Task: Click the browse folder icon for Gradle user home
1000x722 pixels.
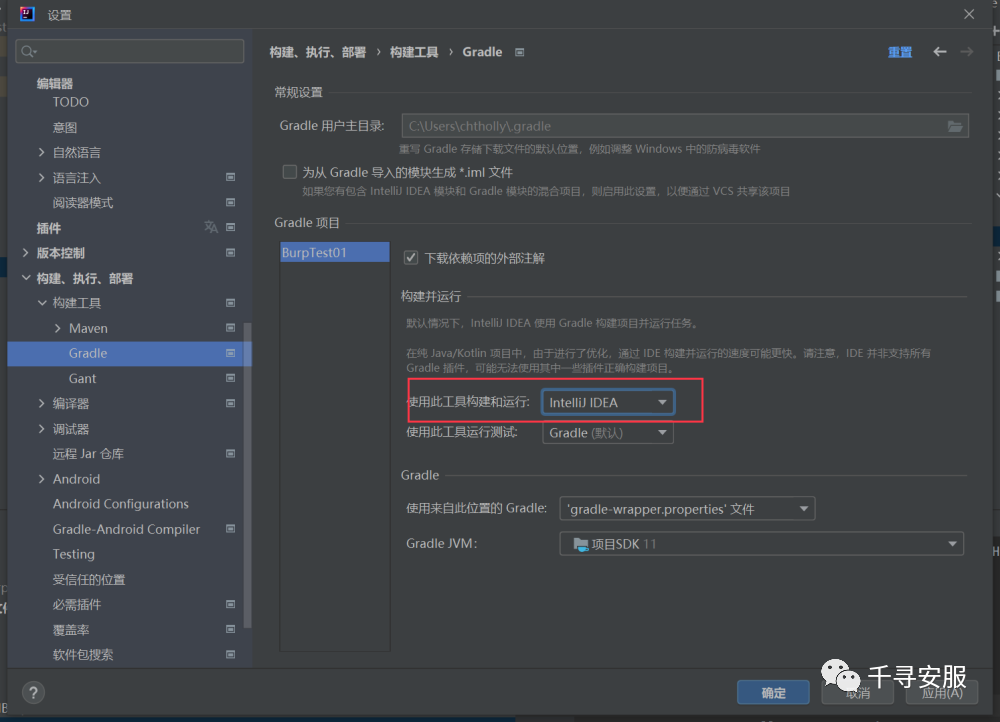Action: point(954,126)
